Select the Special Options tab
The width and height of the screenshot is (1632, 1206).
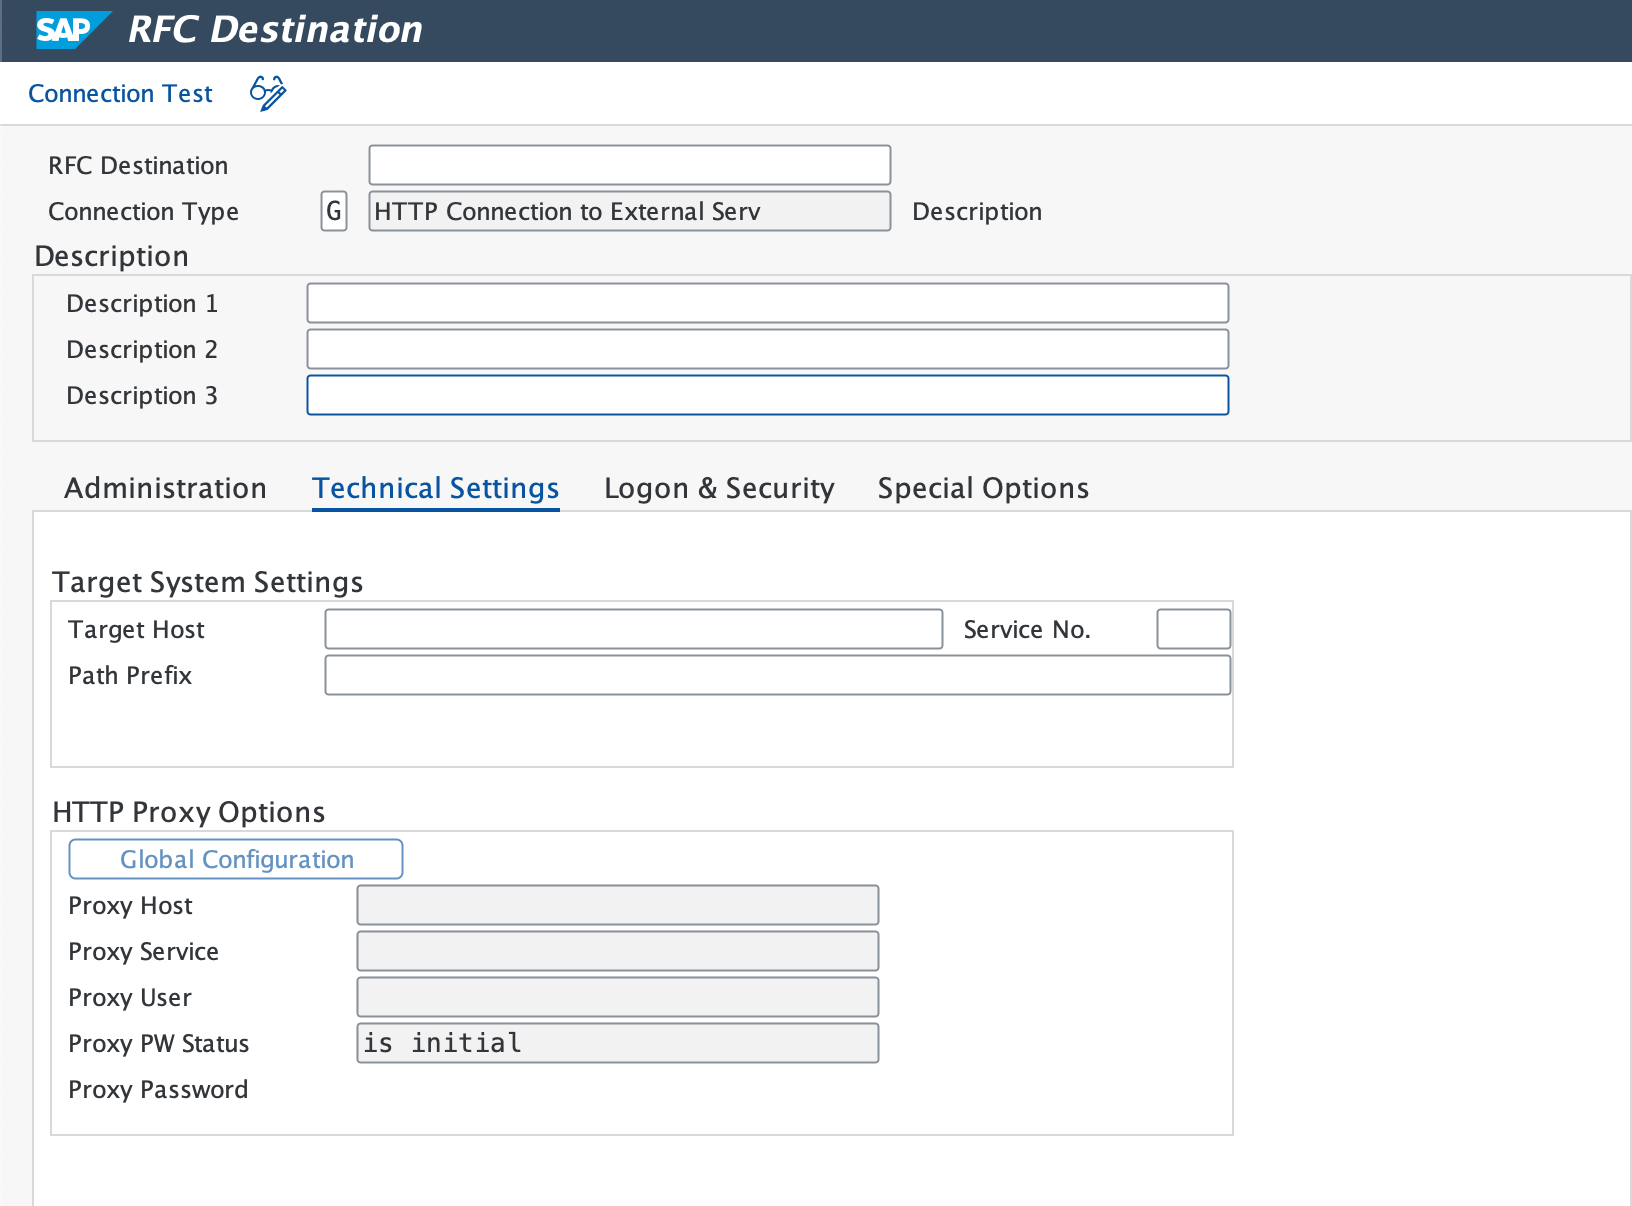point(982,488)
